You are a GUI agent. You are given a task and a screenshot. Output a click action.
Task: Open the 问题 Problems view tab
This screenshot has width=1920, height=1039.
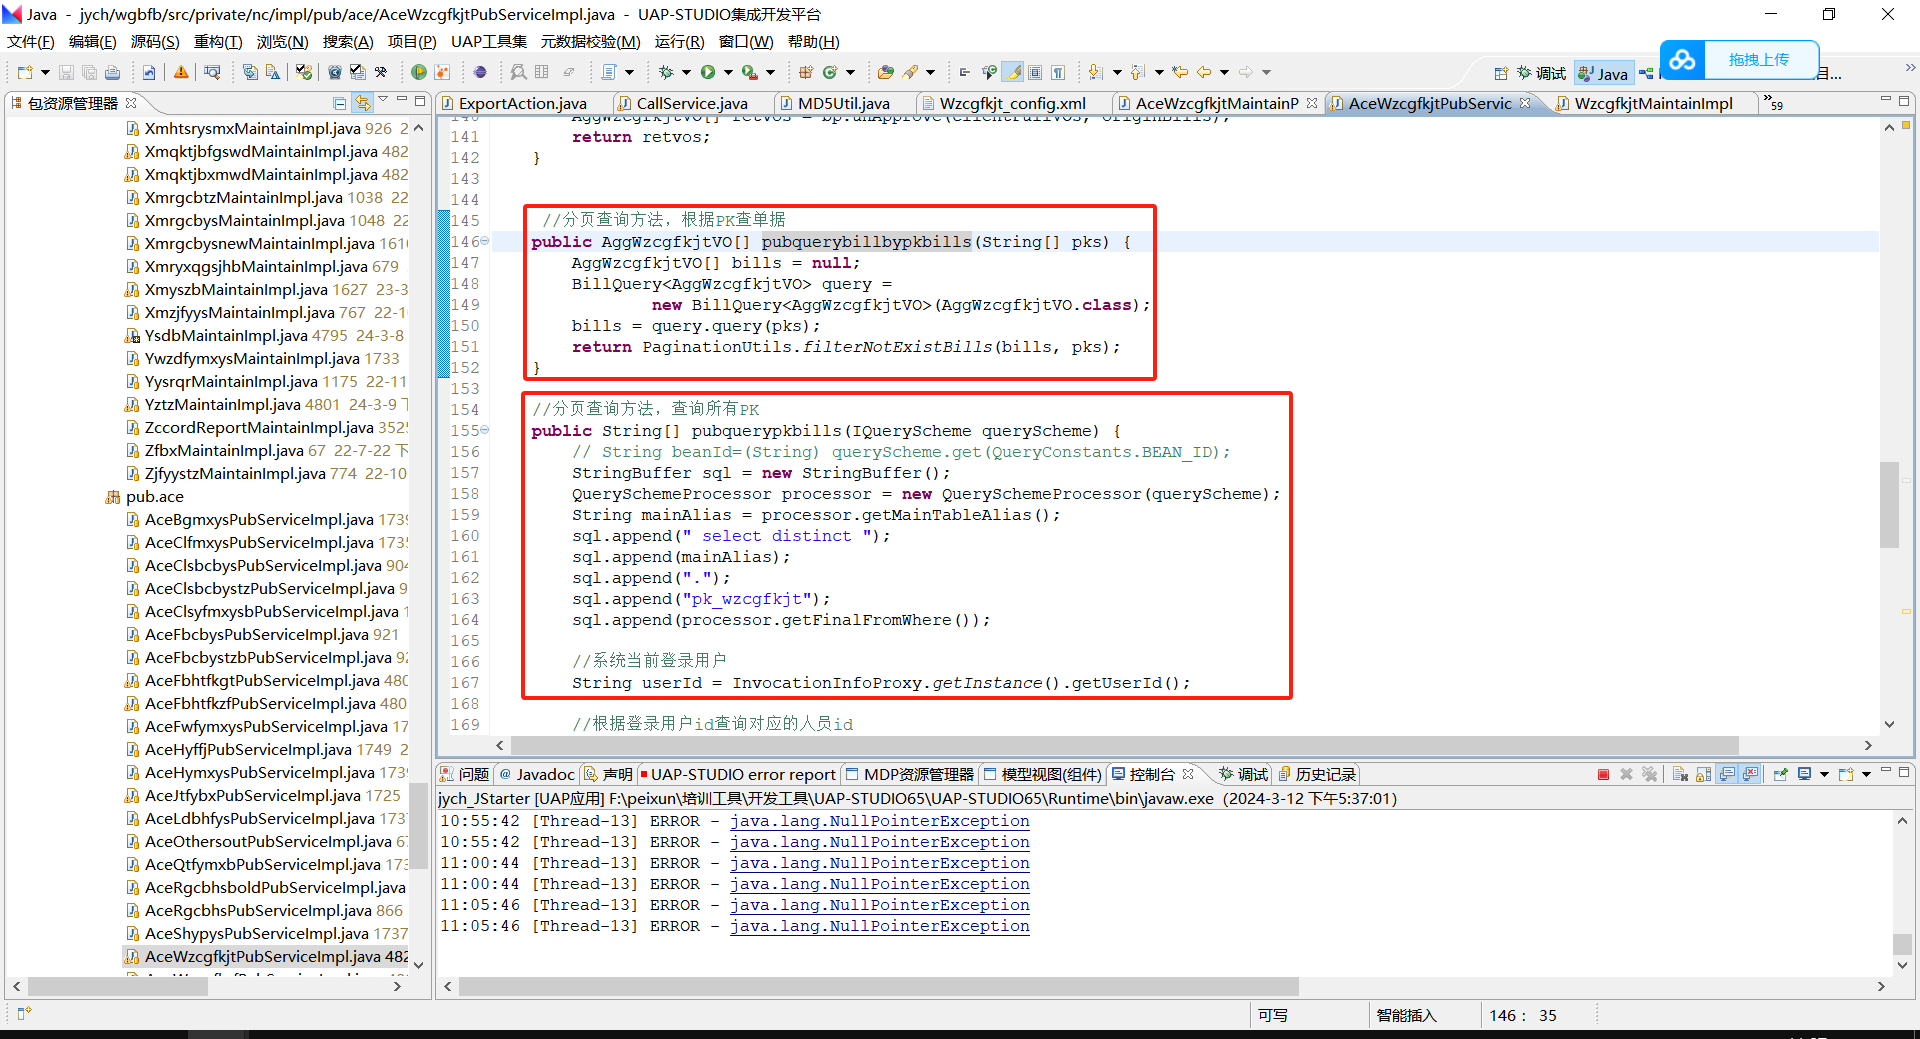465,774
